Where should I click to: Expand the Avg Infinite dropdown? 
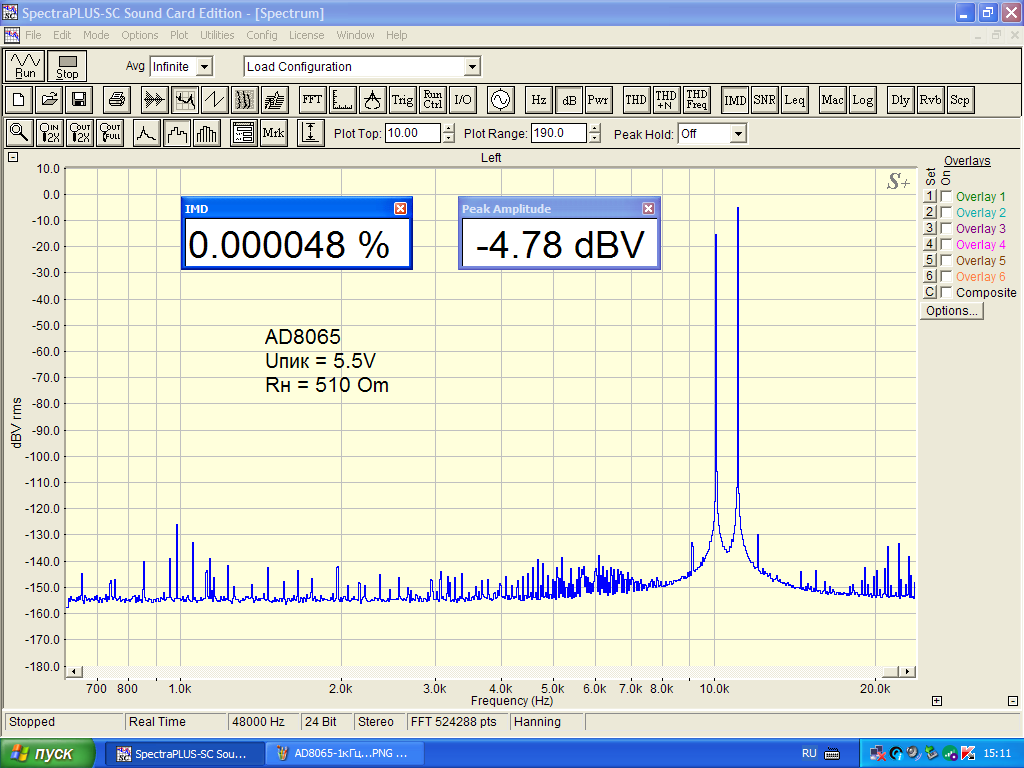[x=204, y=67]
